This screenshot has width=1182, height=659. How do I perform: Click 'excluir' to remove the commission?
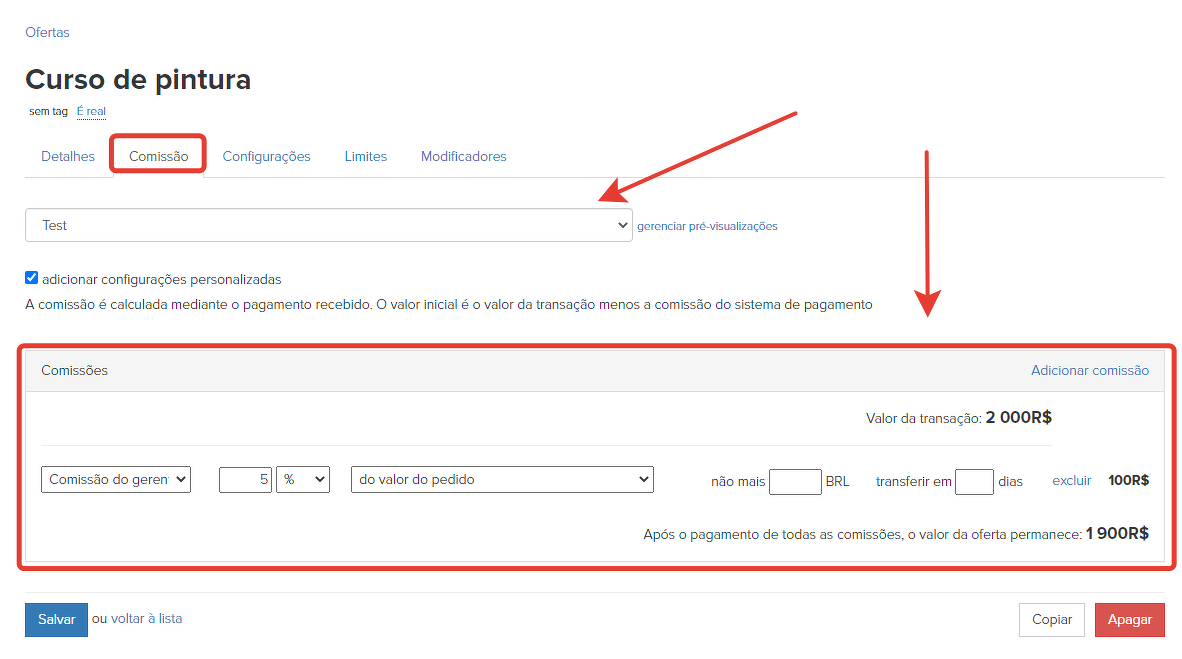(1071, 481)
